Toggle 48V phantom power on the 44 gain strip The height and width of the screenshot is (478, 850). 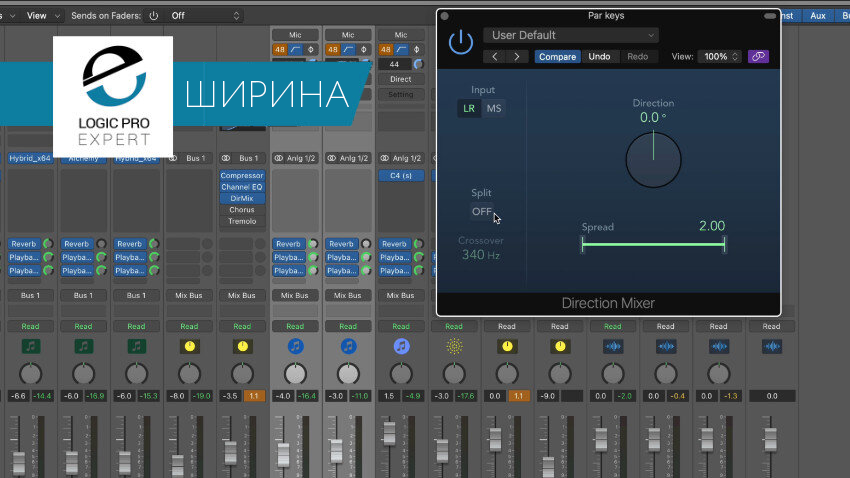click(385, 49)
